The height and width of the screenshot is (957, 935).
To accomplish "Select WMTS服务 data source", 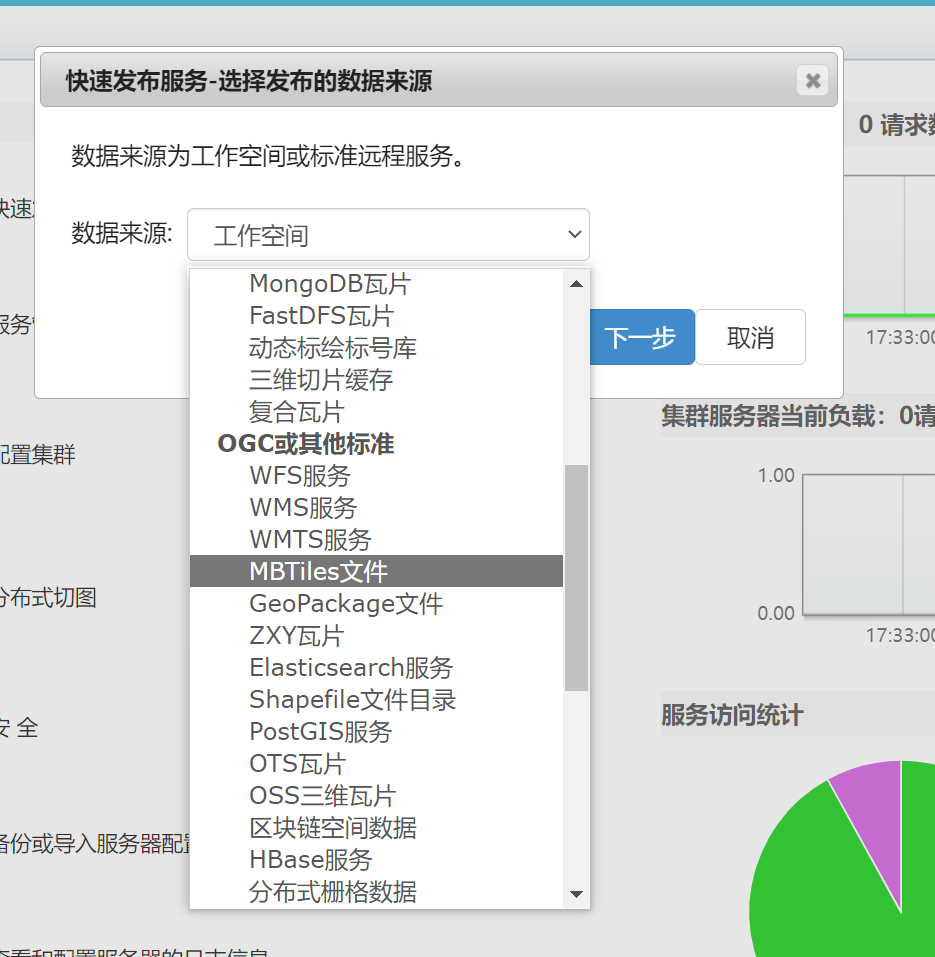I will pos(376,540).
